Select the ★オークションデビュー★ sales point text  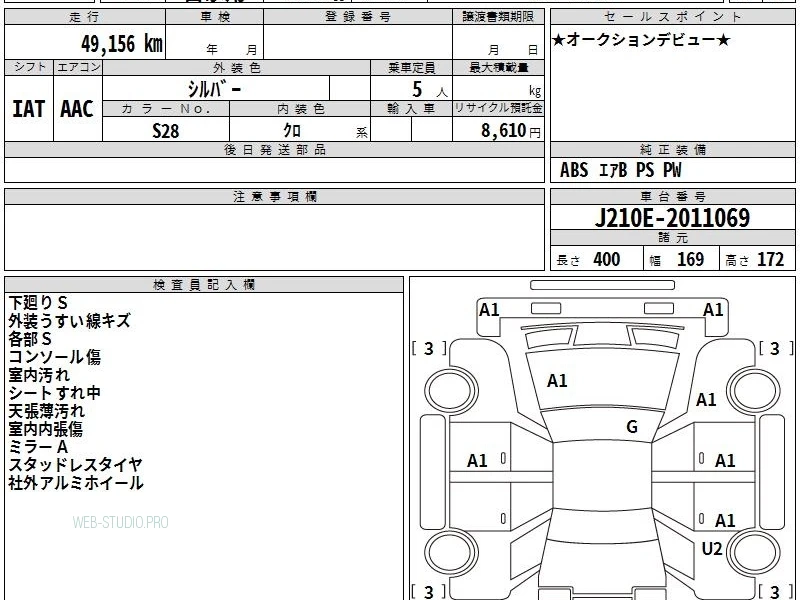click(x=641, y=40)
